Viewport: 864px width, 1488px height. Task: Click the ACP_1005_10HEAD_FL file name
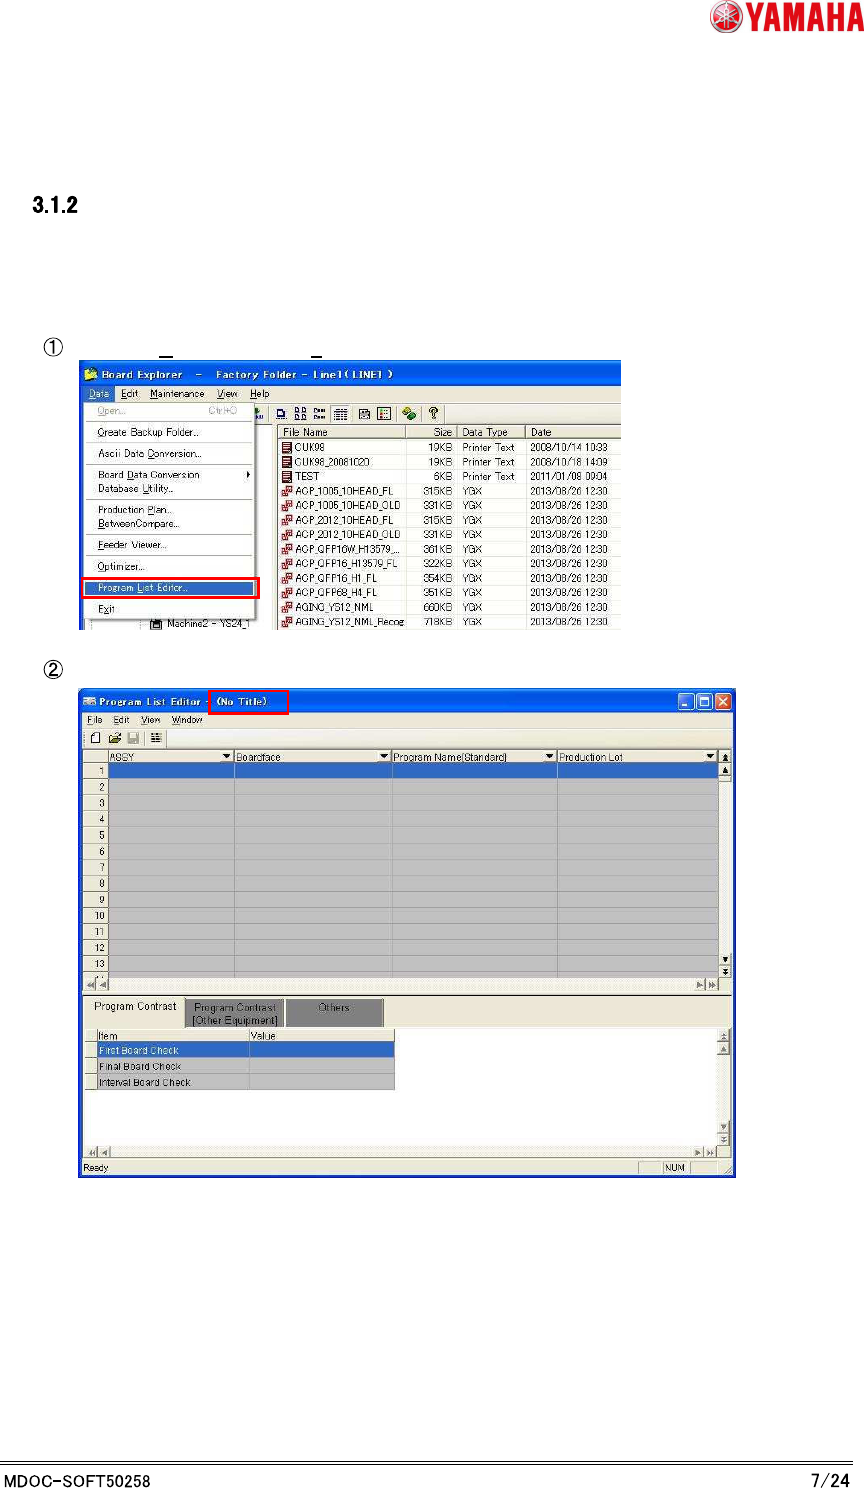pos(344,491)
